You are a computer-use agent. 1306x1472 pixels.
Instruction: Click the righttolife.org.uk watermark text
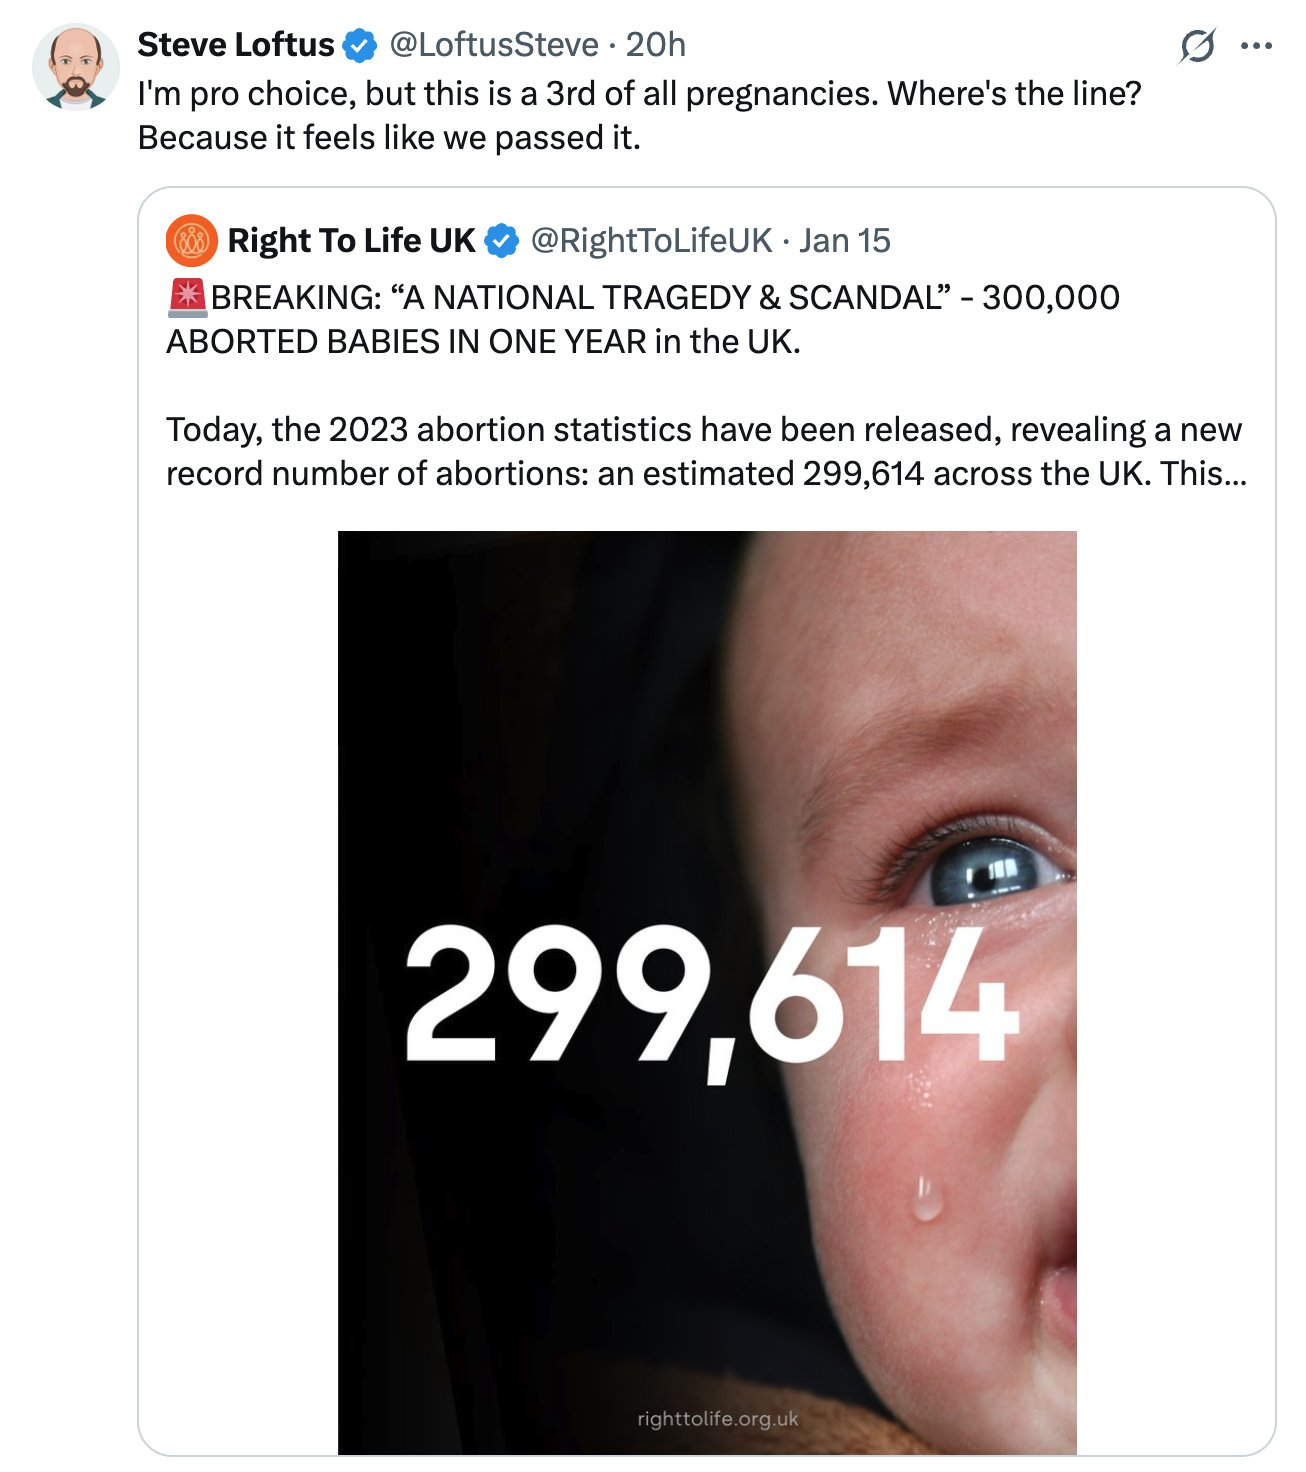point(717,1419)
